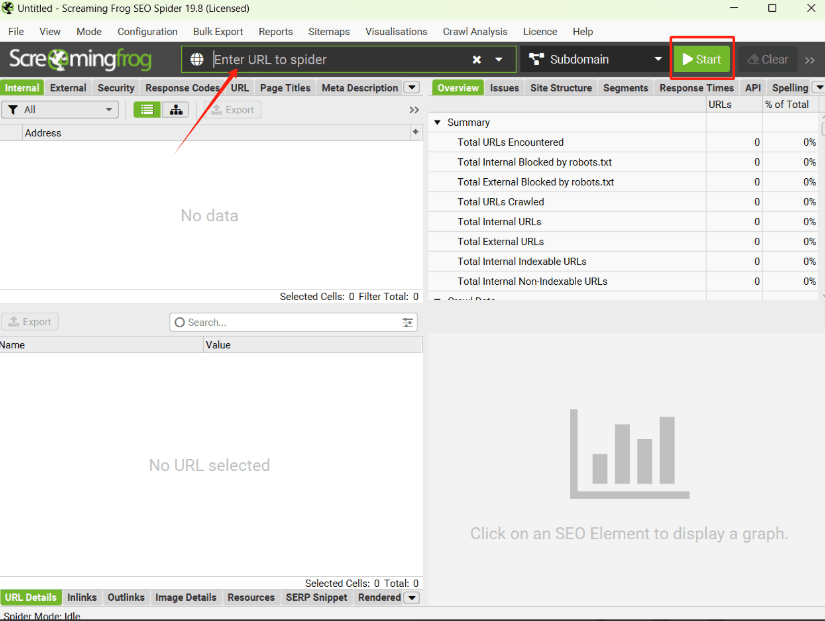Switch to tree view icon
The image size is (825, 621).
(x=176, y=110)
